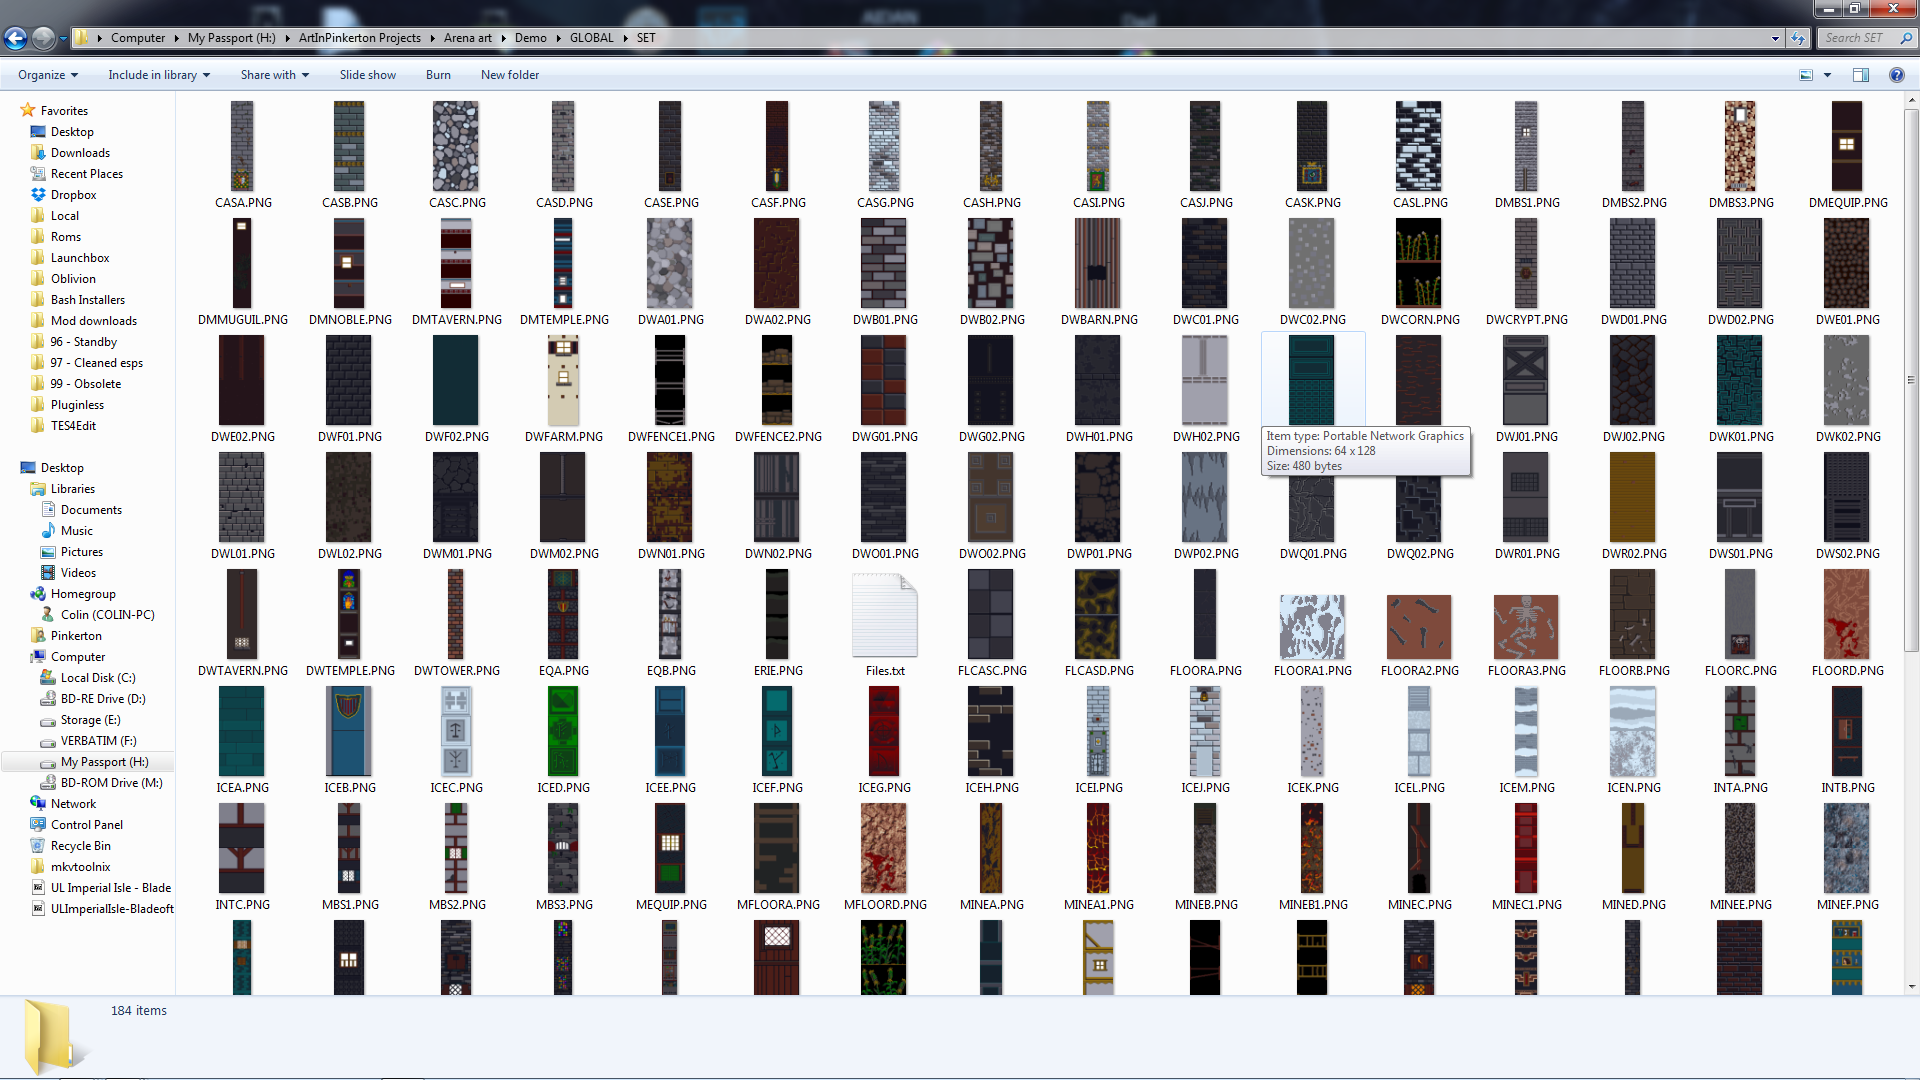
Task: Click the Change your view icon
Action: click(1806, 75)
